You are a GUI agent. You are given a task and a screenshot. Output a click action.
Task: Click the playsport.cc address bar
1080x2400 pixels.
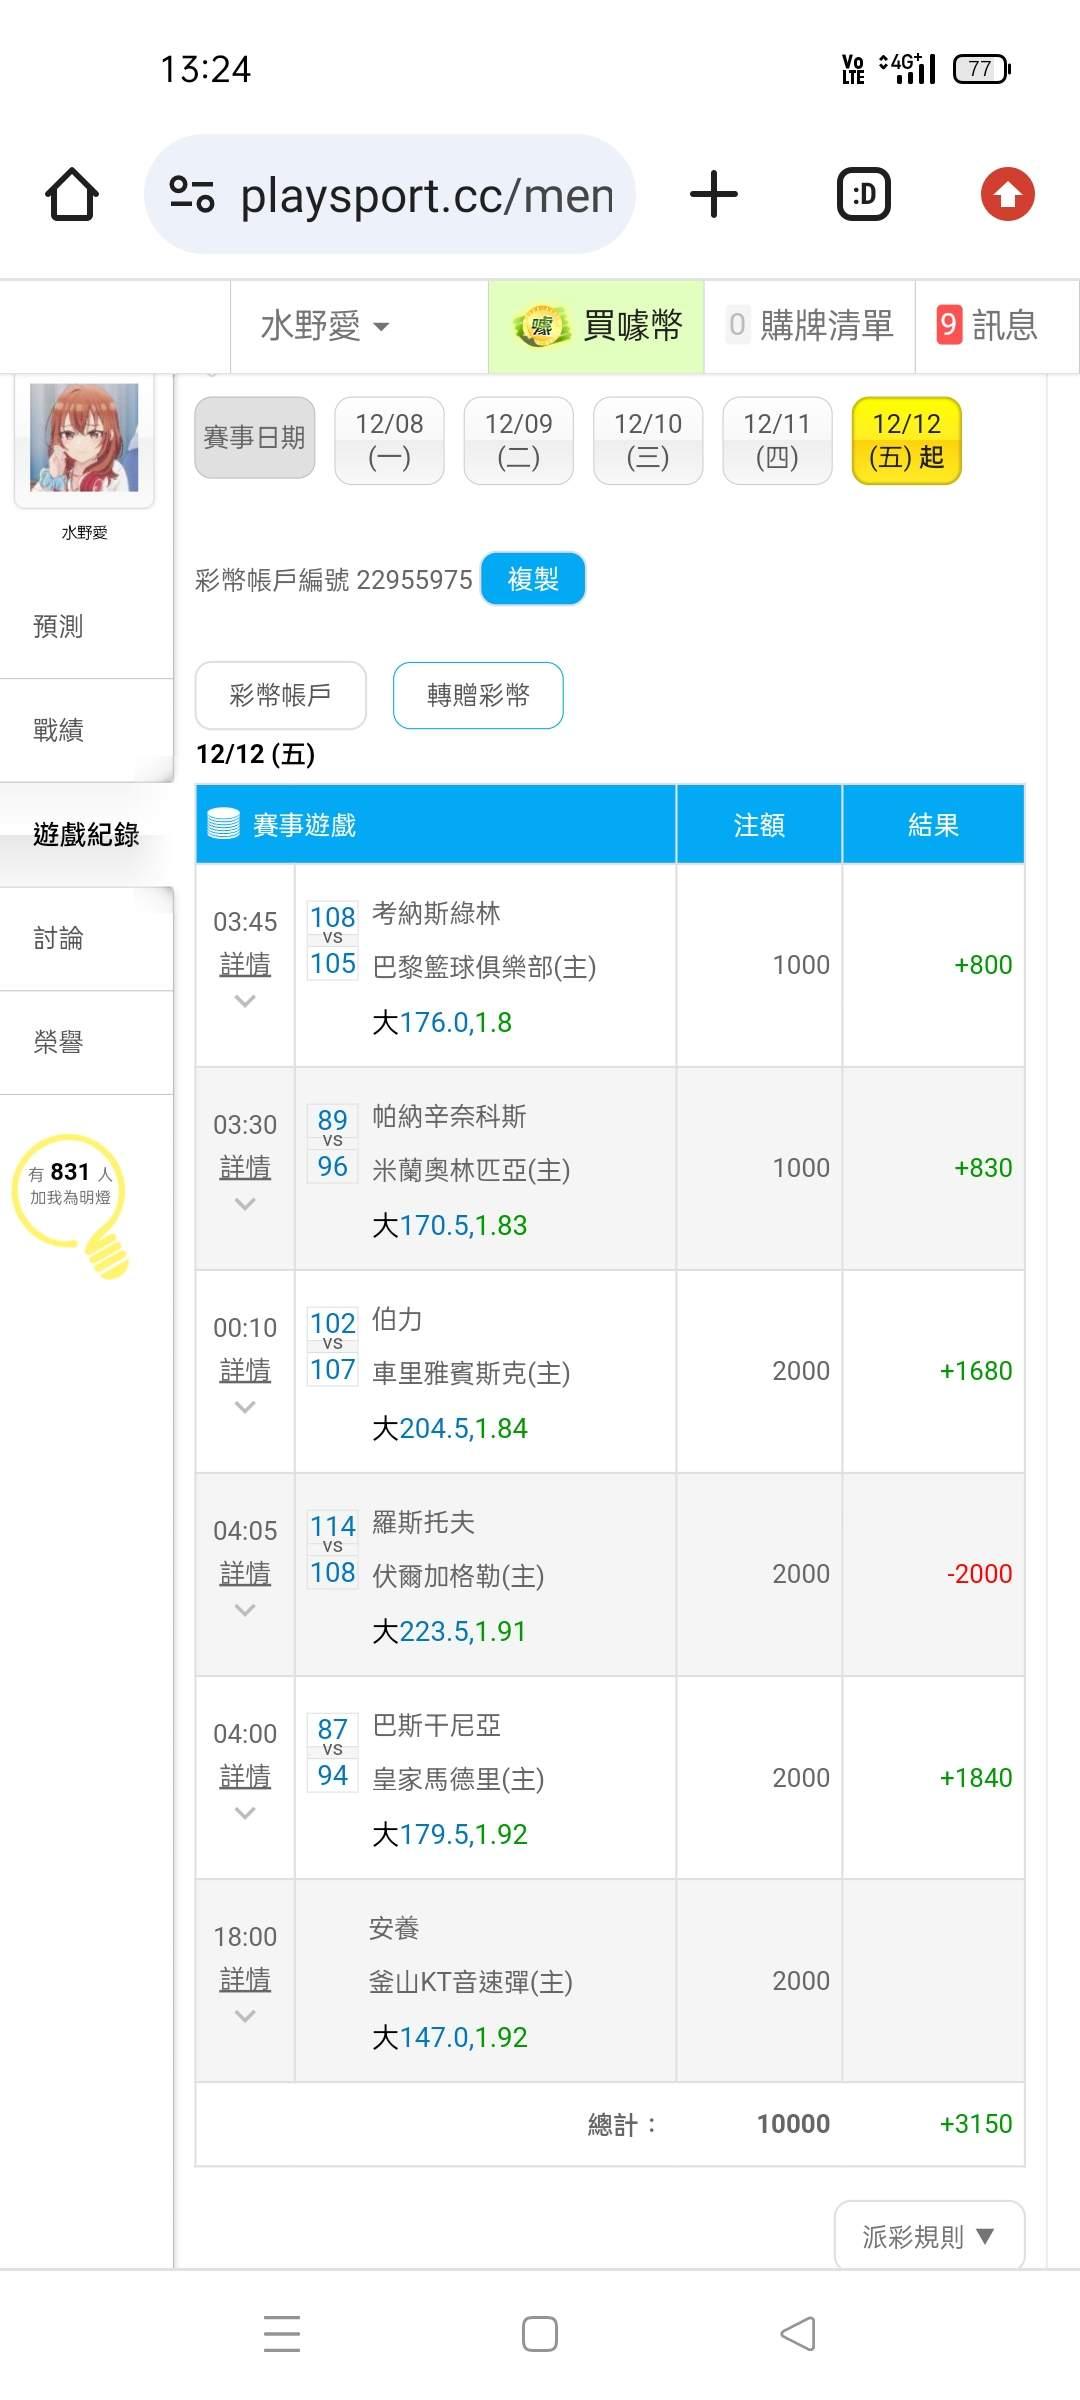click(425, 194)
